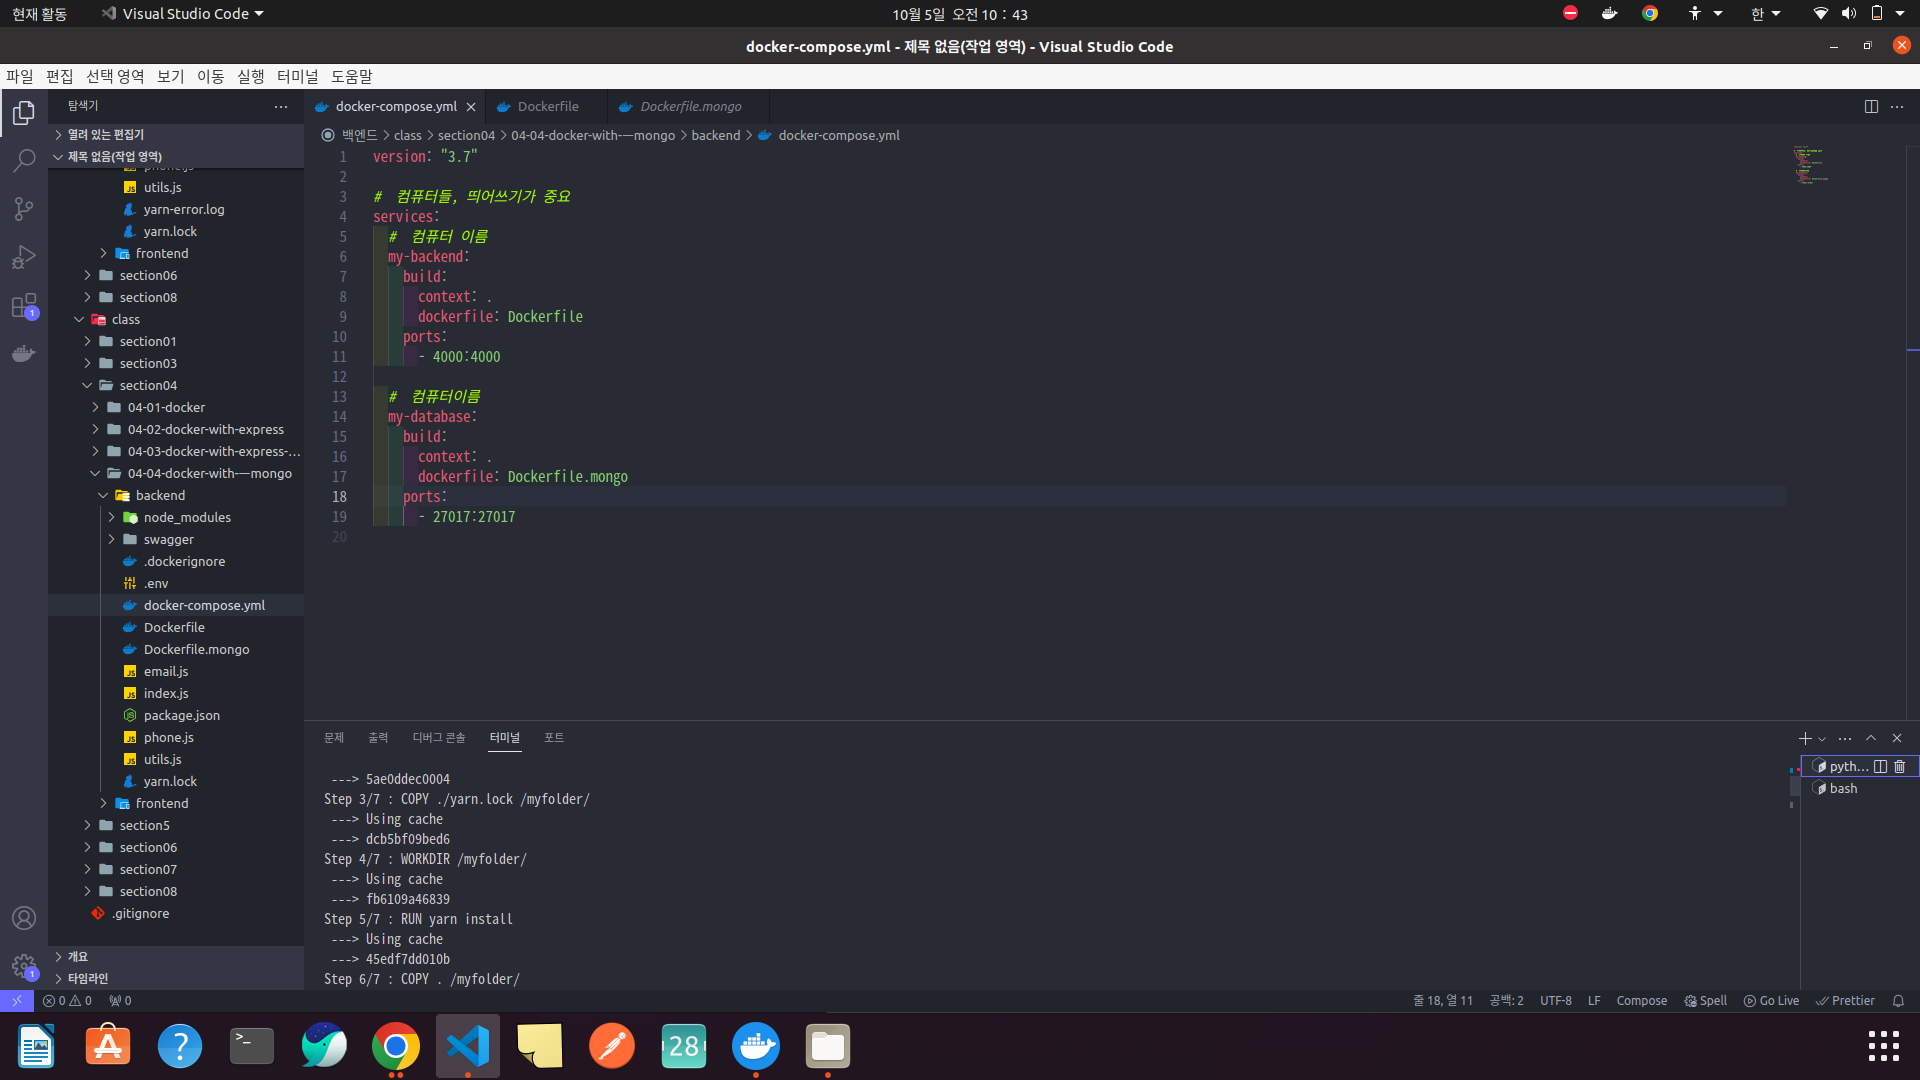Screen dimensions: 1920x1080
Task: Kill the python terminal with trash icon
Action: (1900, 767)
